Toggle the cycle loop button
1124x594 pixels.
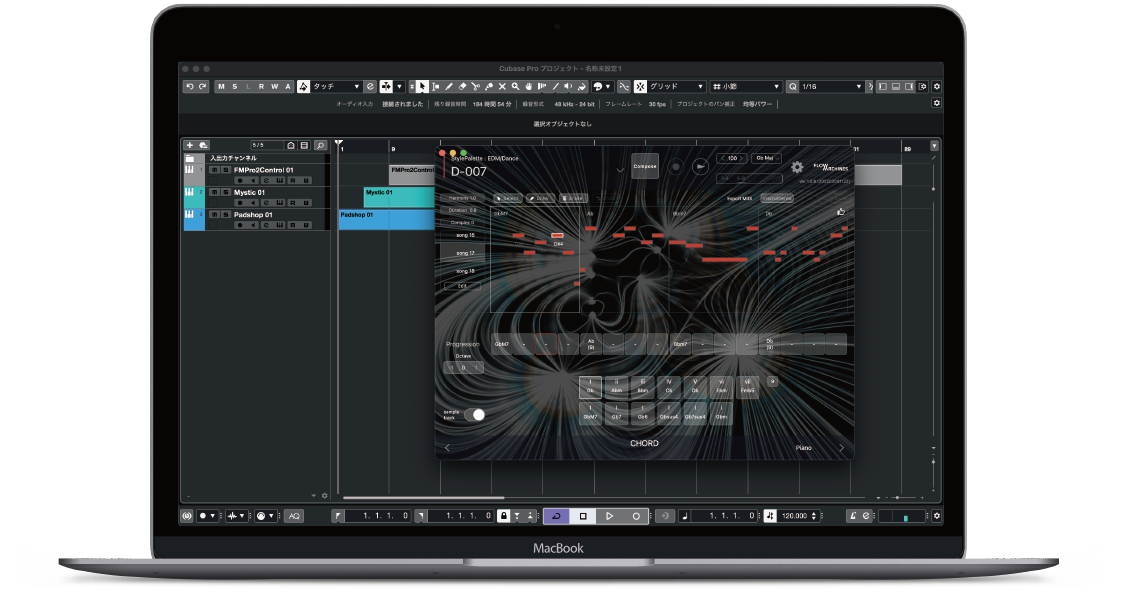pyautogui.click(x=556, y=516)
